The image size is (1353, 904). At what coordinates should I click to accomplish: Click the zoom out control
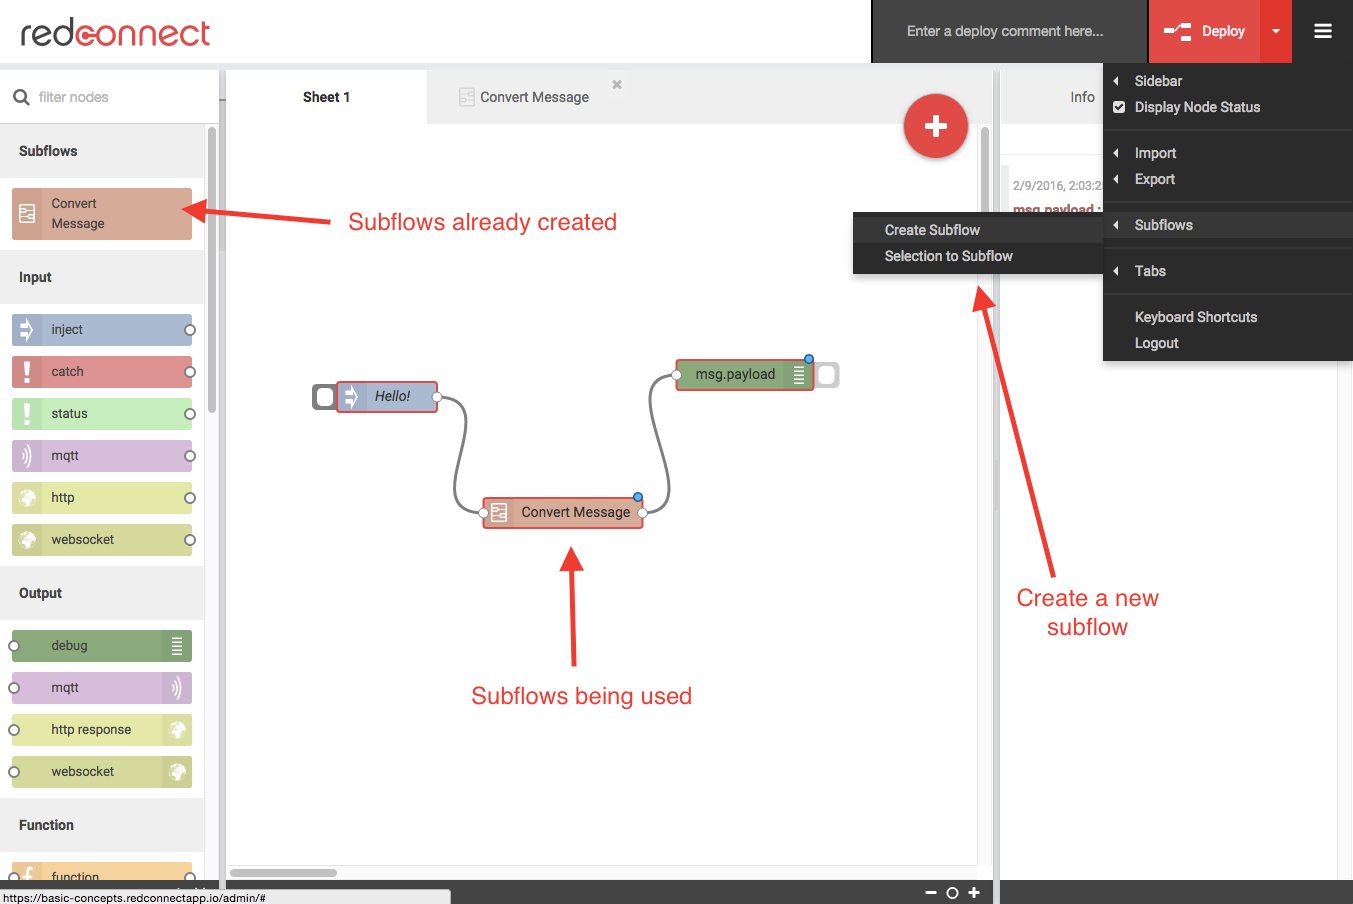pyautogui.click(x=930, y=892)
